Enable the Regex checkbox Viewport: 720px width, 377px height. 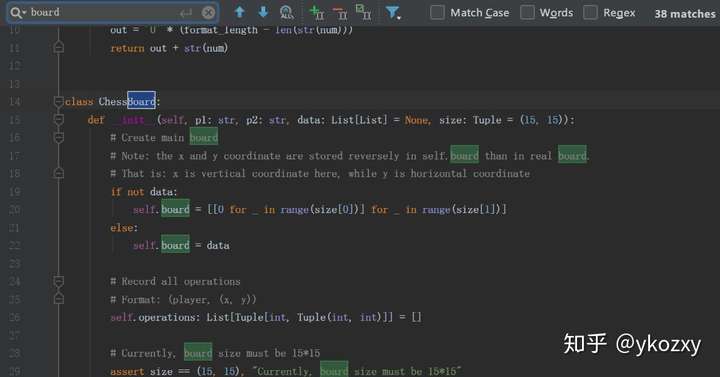coord(590,12)
